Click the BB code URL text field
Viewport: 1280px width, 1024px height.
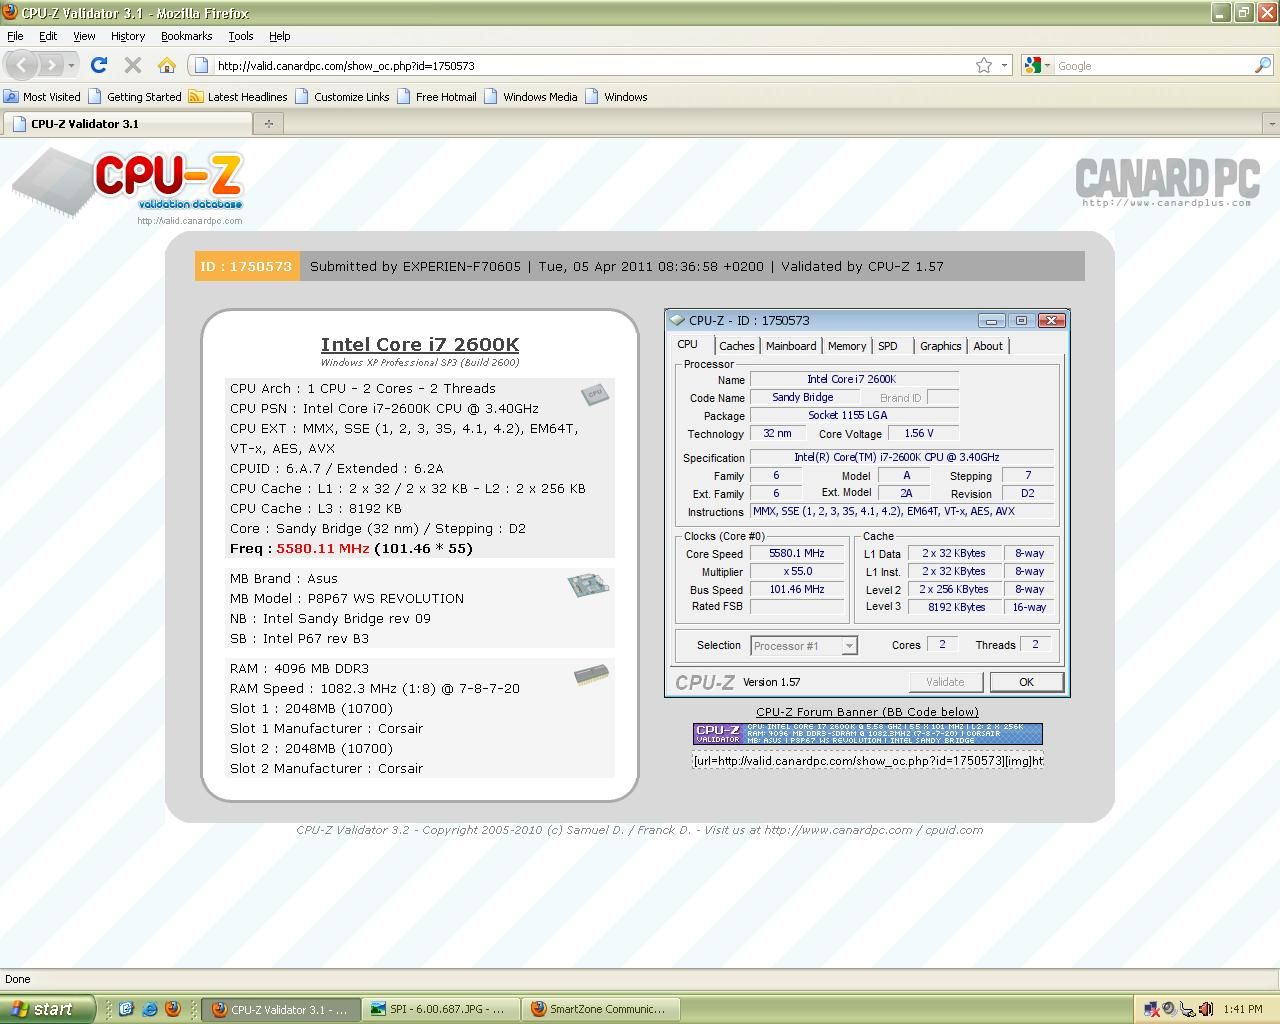click(868, 761)
